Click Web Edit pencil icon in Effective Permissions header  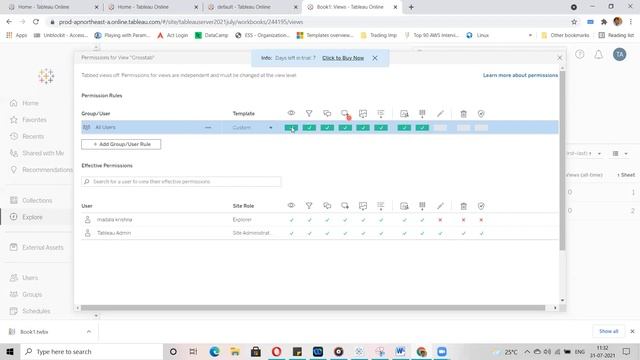click(440, 206)
